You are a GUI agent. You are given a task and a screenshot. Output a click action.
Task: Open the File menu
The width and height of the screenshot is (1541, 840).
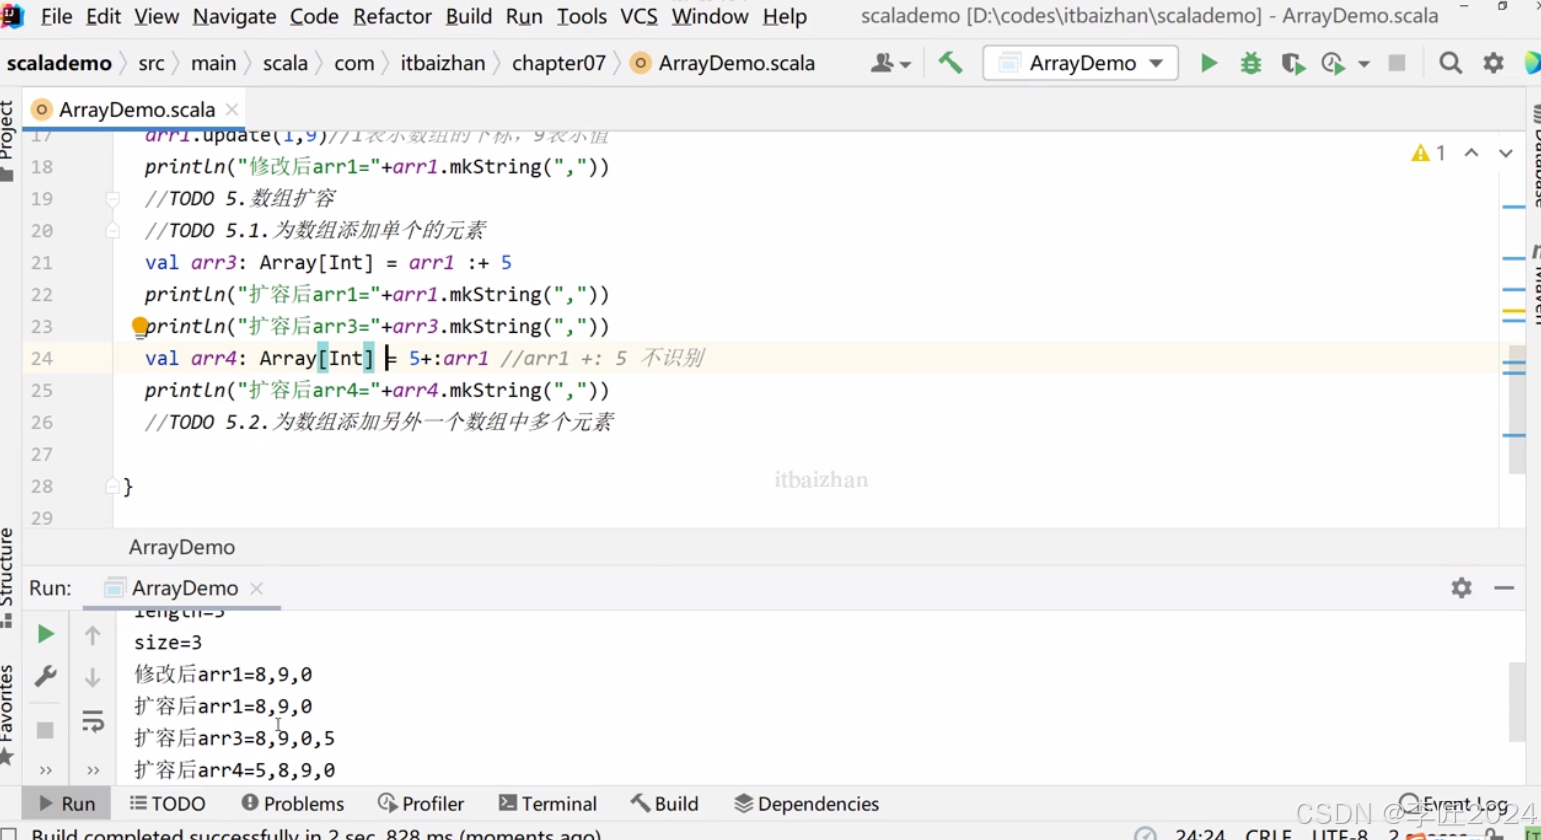tap(56, 16)
